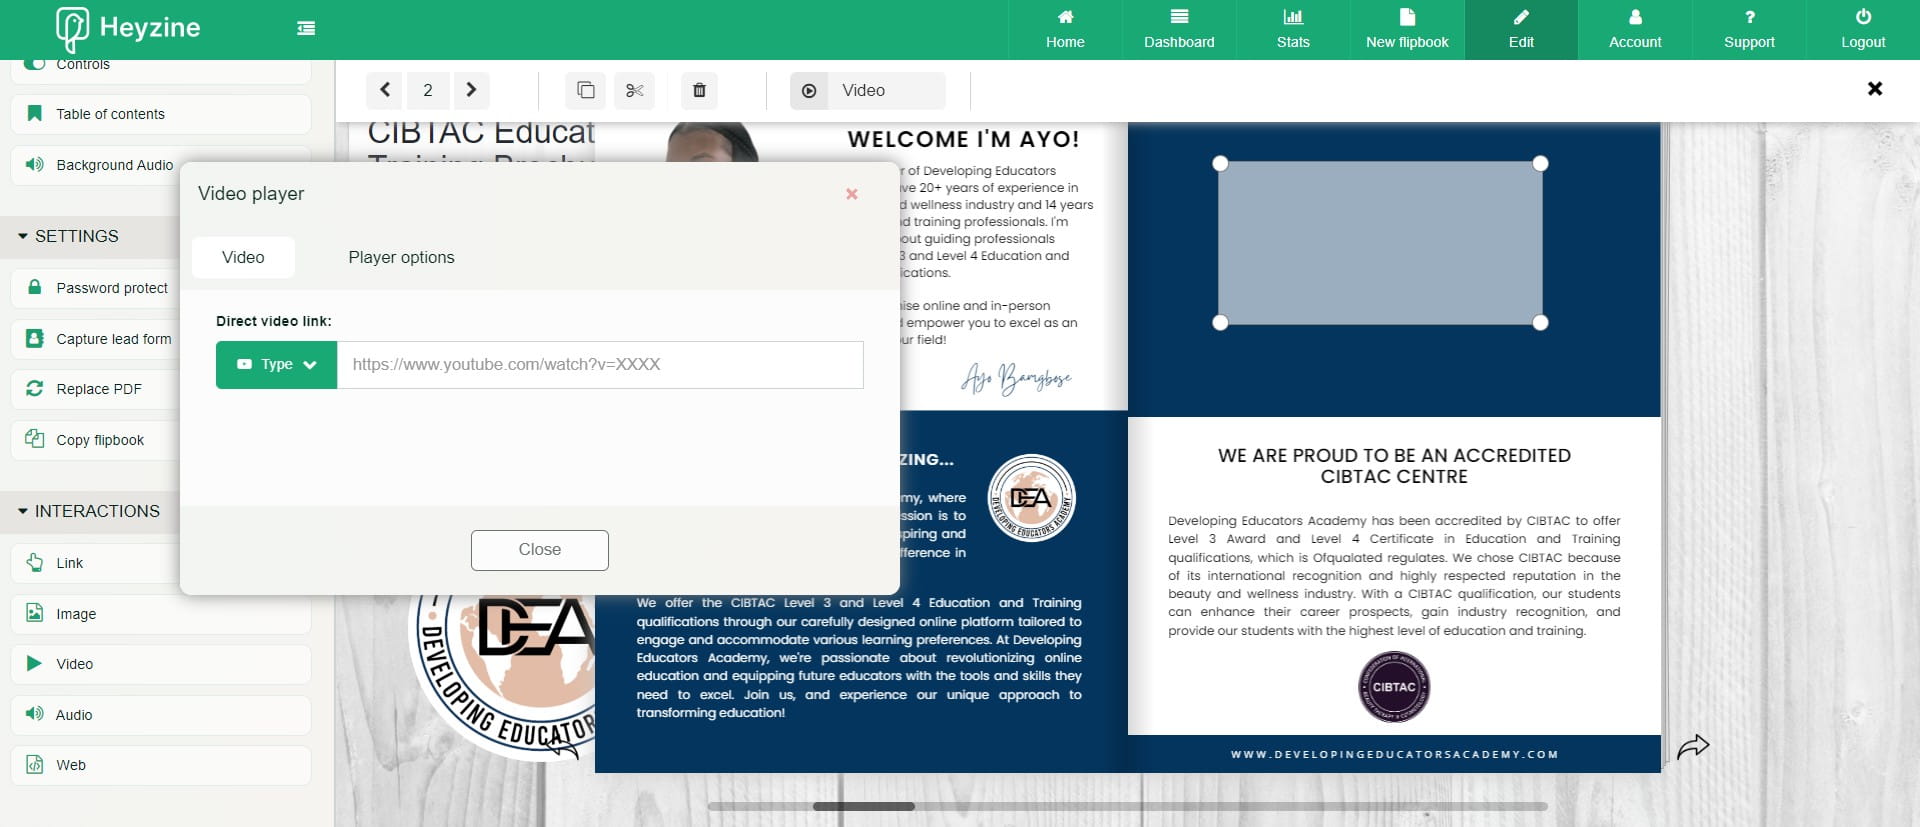Collapse the INTERACTIONS section
Image resolution: width=1920 pixels, height=827 pixels.
tap(90, 511)
